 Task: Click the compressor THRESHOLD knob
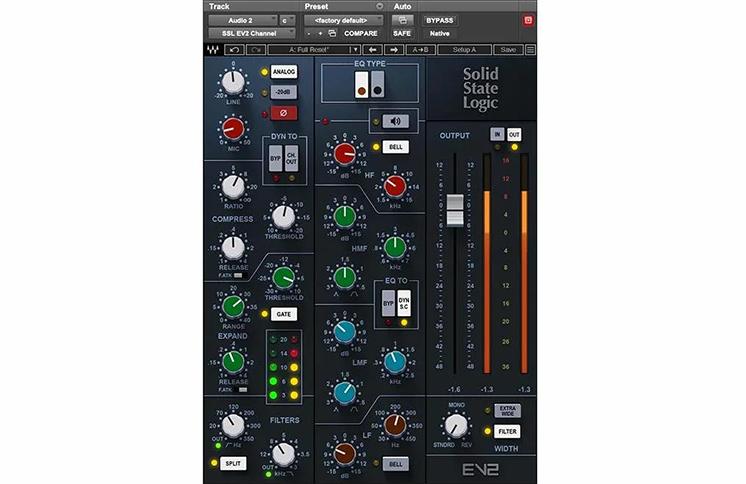click(x=284, y=217)
